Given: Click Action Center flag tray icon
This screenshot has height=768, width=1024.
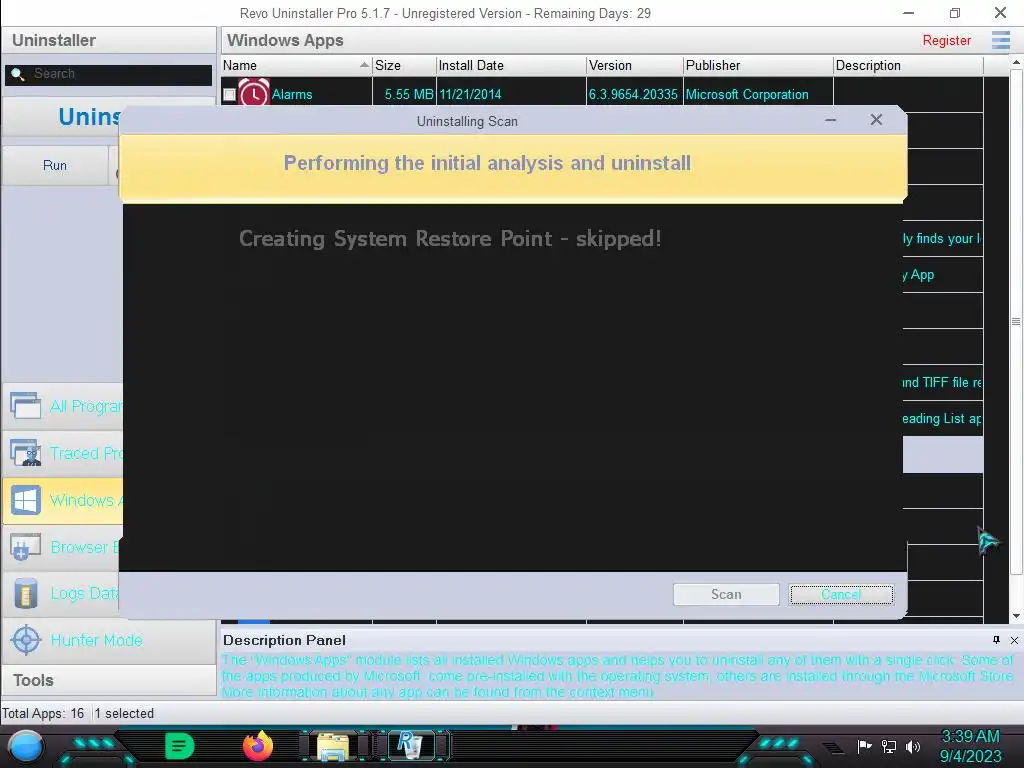Looking at the screenshot, I should (x=865, y=746).
